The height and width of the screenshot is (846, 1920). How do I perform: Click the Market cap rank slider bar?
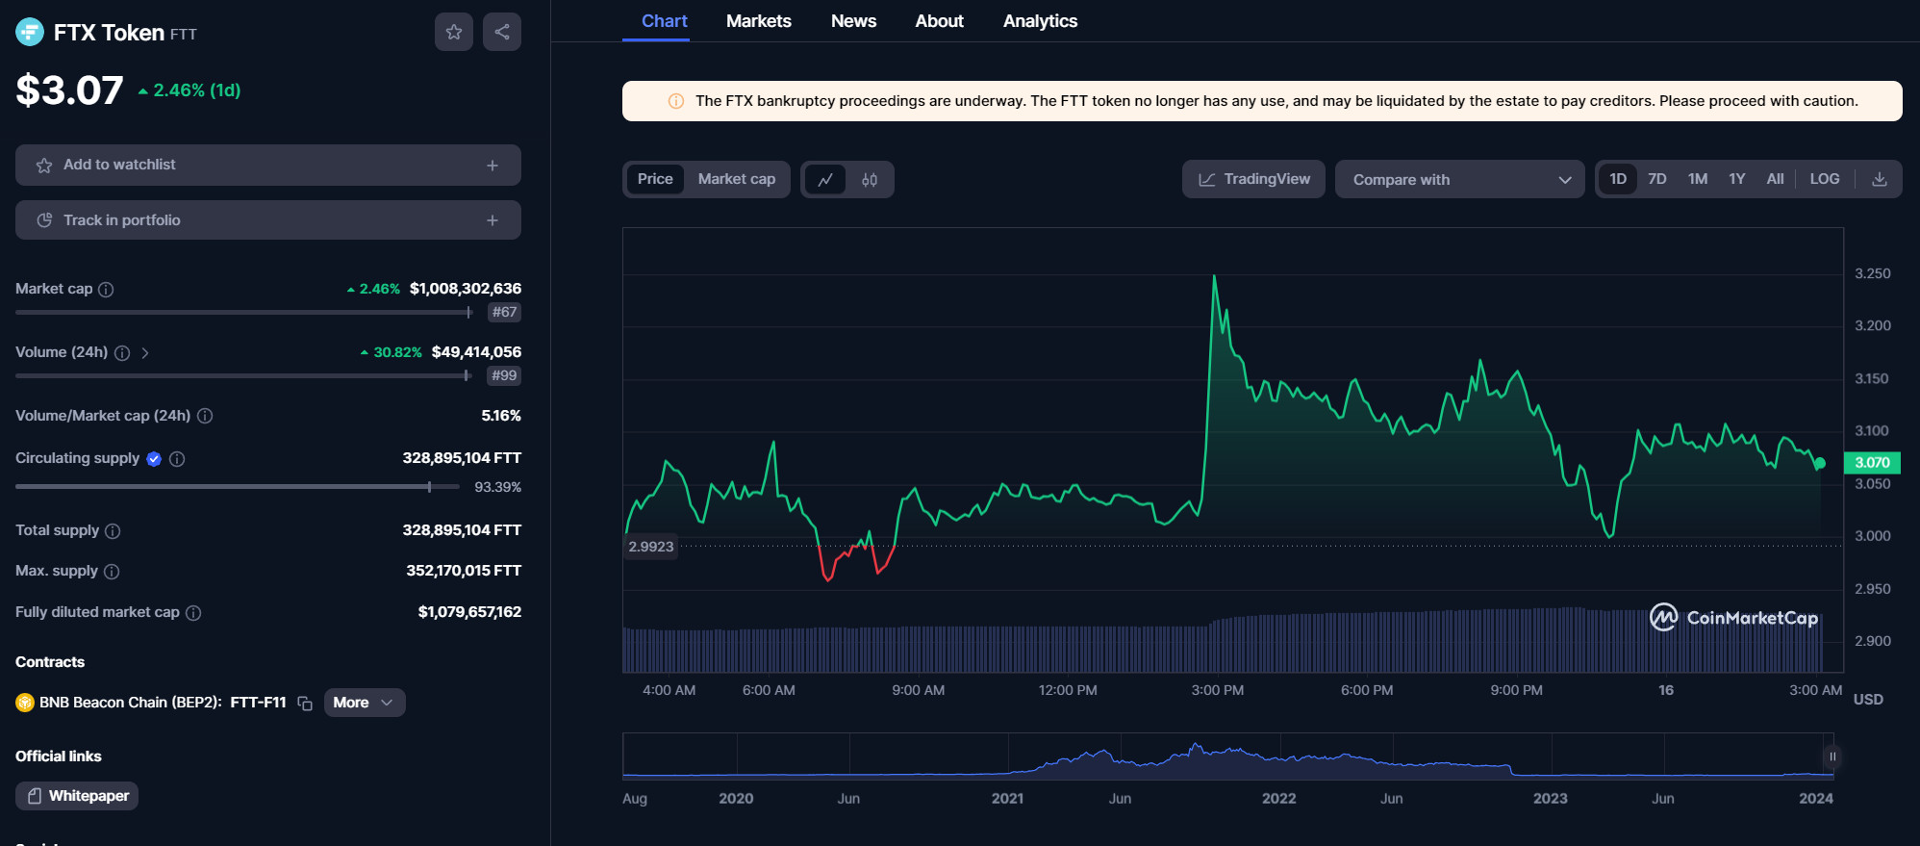(x=244, y=313)
